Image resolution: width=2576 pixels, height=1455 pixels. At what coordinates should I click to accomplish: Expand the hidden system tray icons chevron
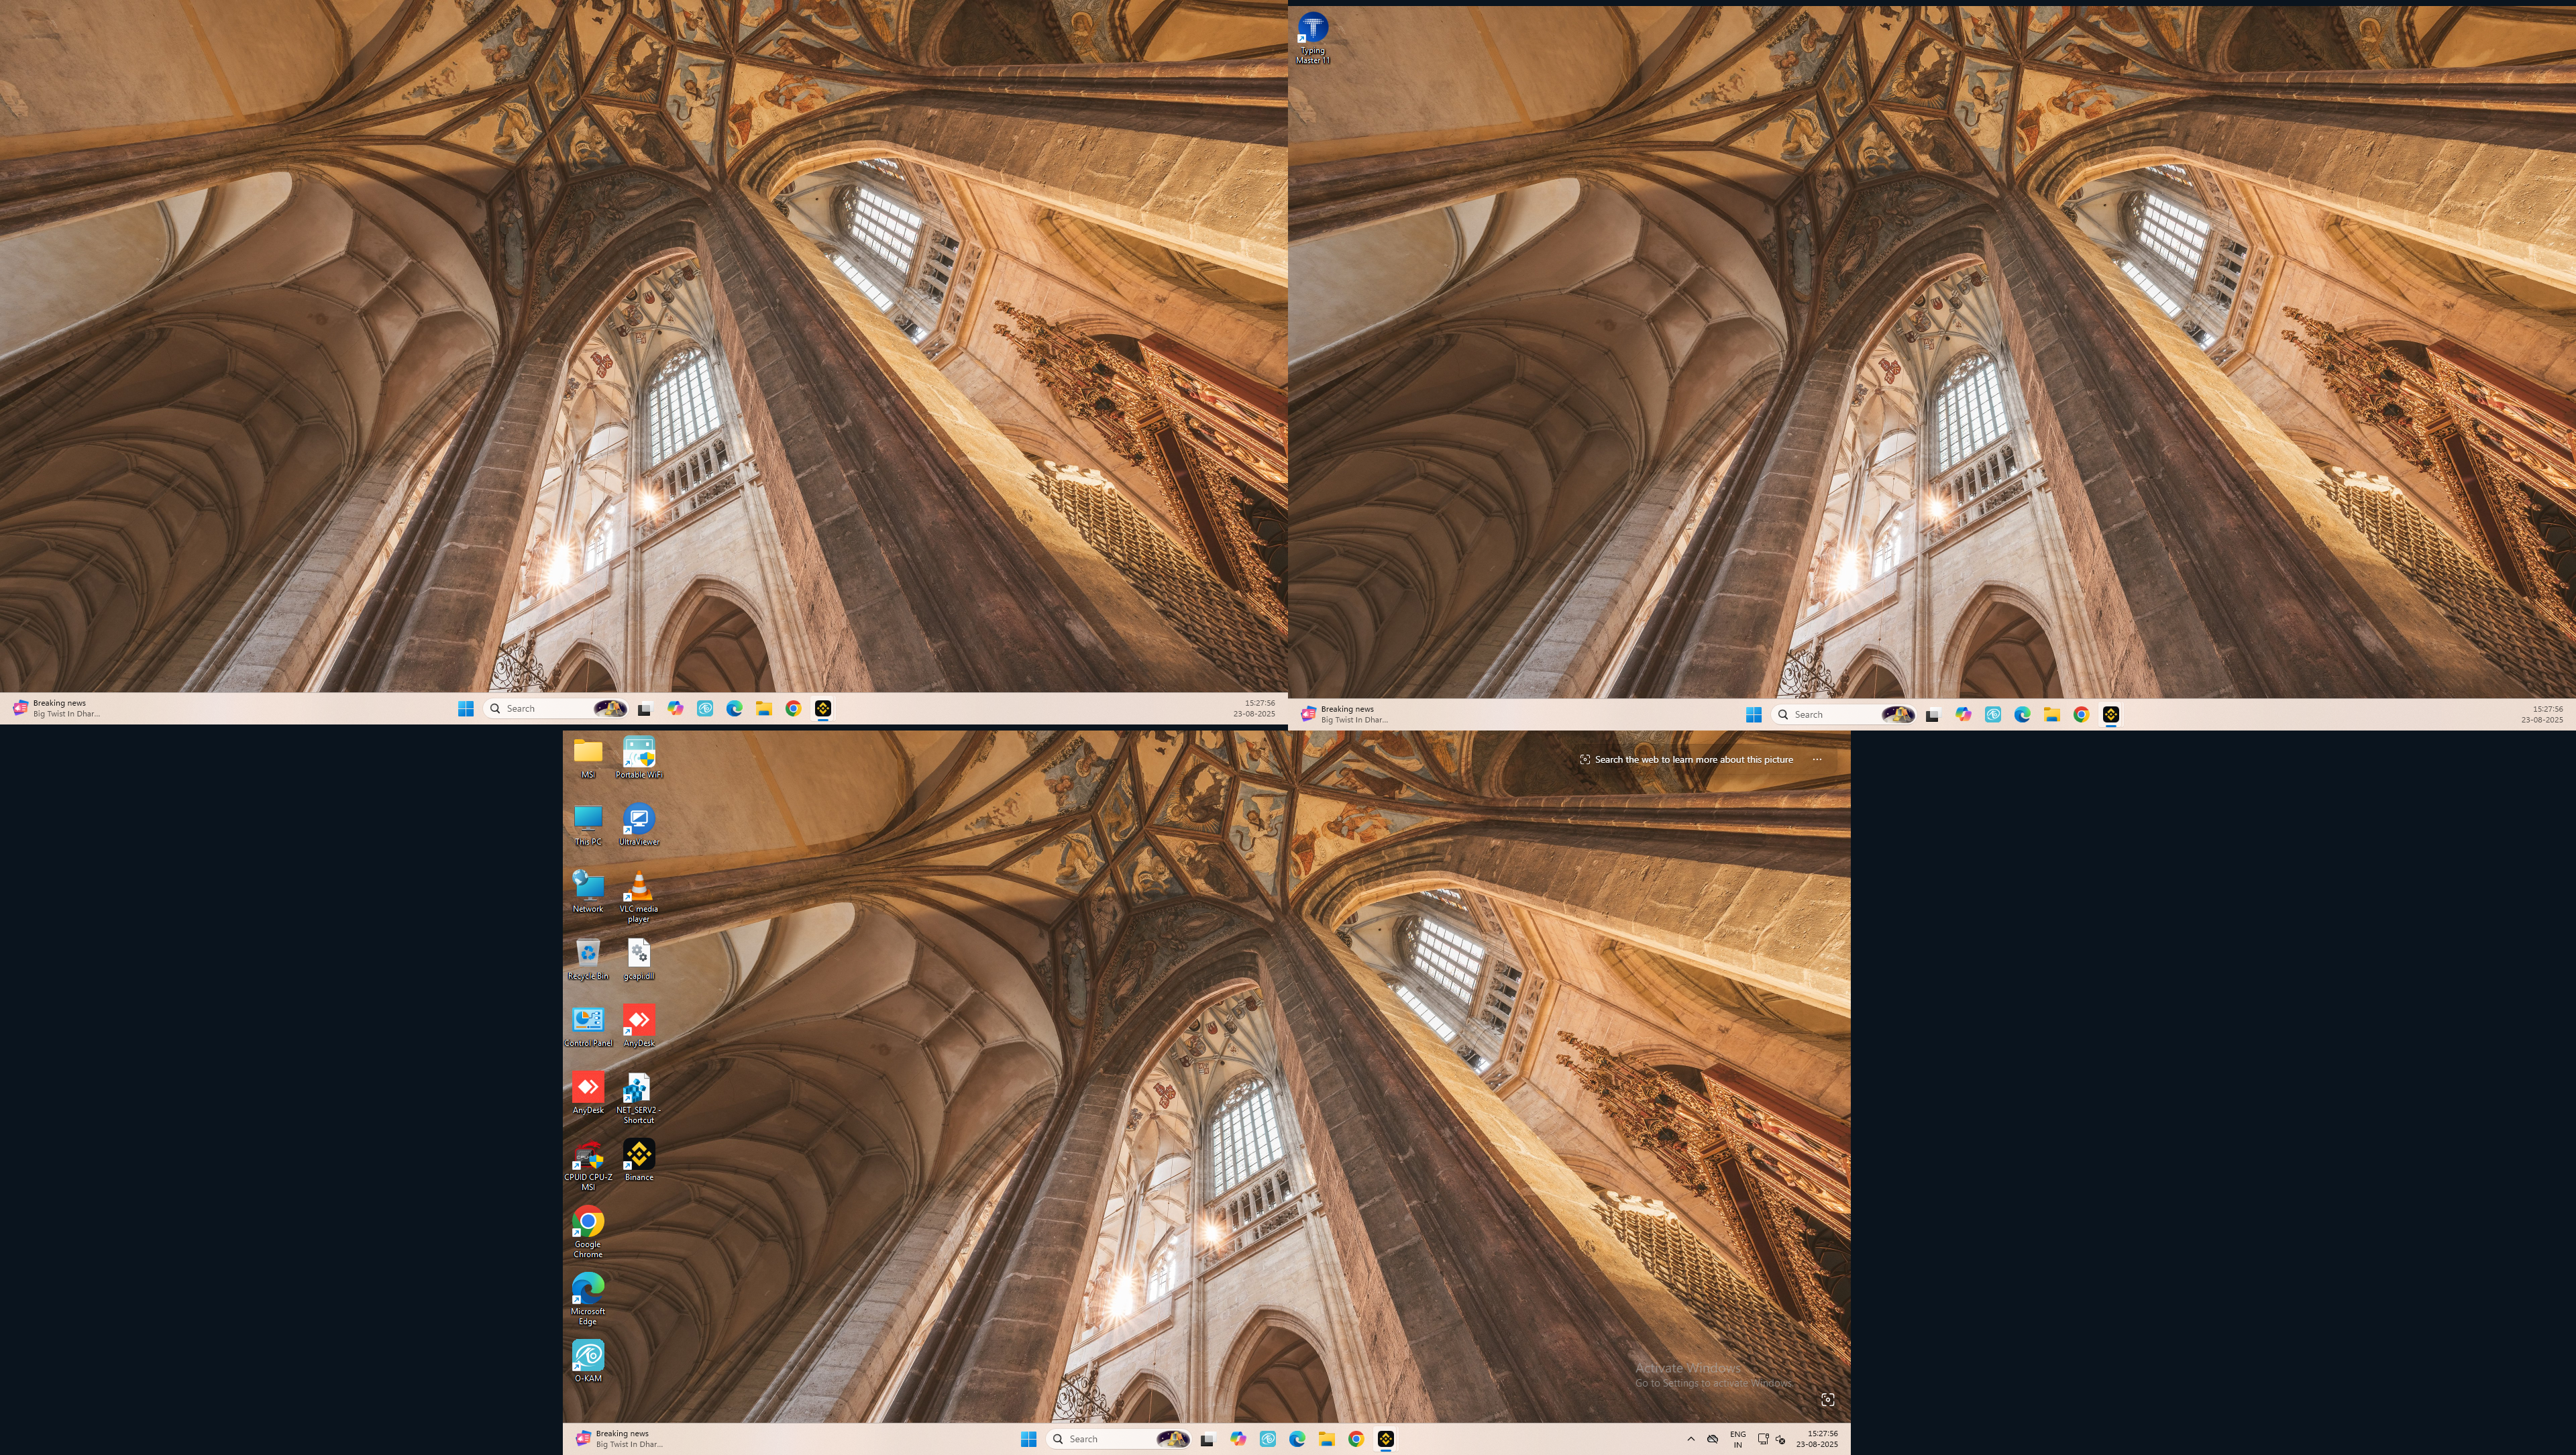pos(1691,1439)
